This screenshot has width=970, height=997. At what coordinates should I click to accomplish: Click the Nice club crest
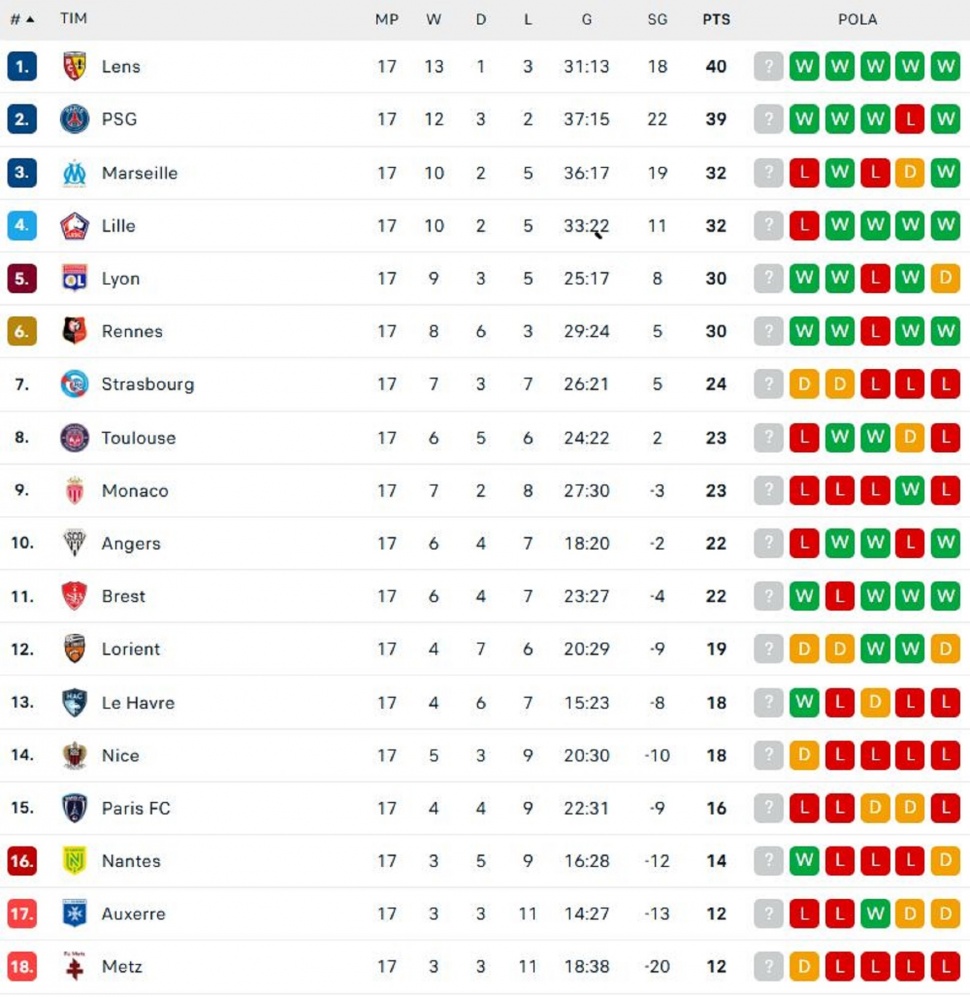point(72,755)
